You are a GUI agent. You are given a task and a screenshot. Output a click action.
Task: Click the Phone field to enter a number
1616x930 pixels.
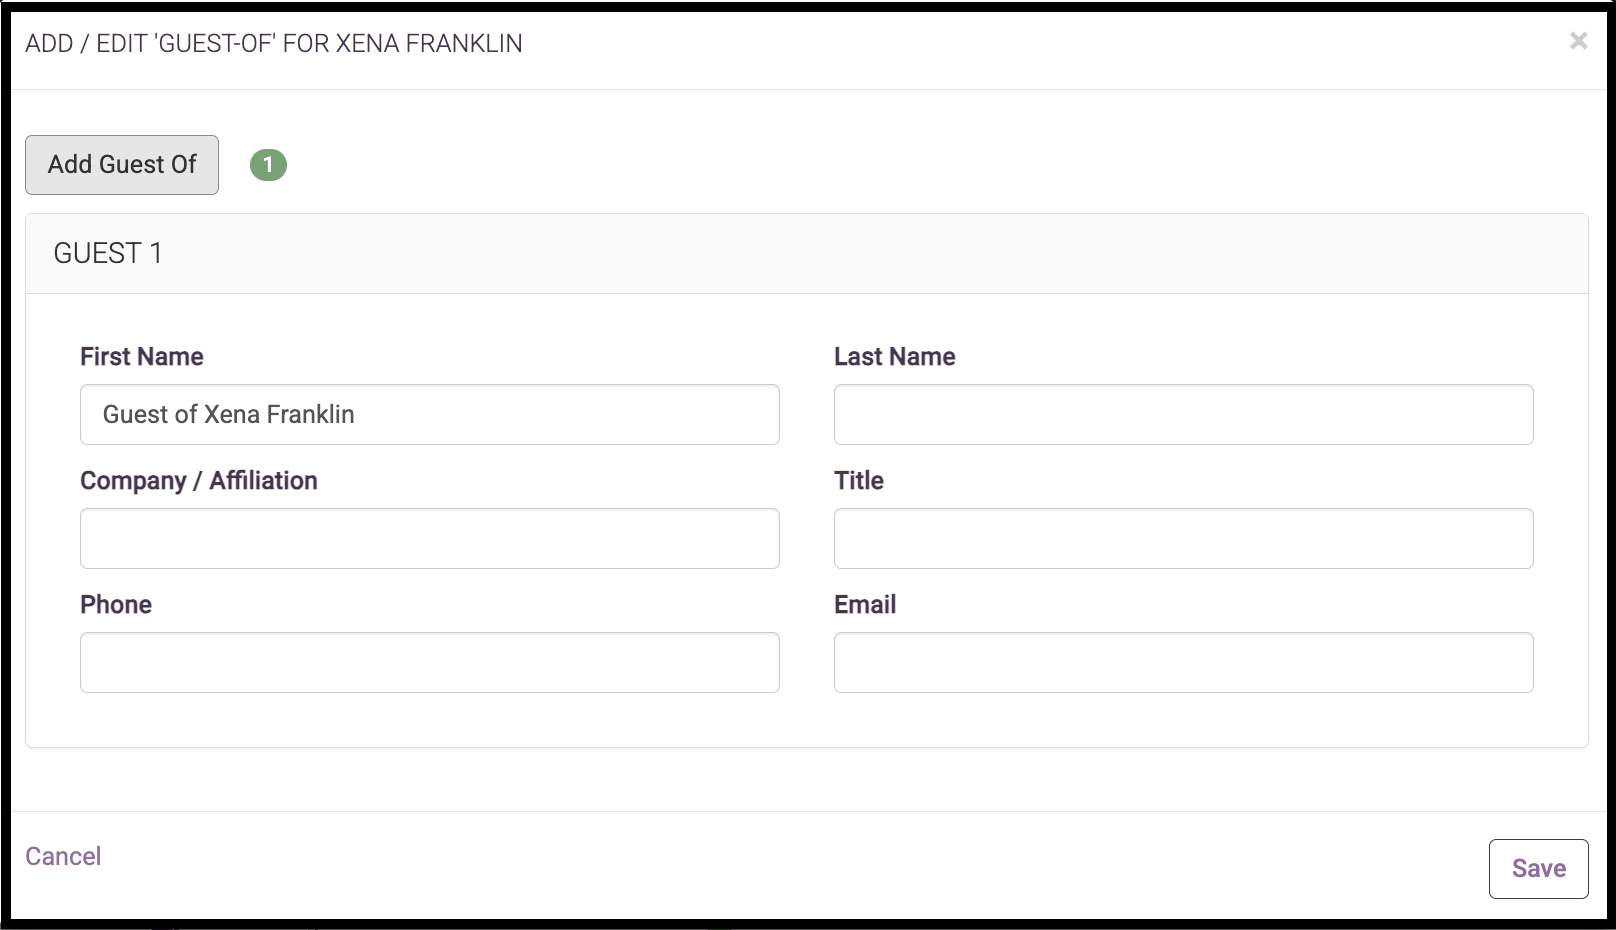[x=430, y=662]
